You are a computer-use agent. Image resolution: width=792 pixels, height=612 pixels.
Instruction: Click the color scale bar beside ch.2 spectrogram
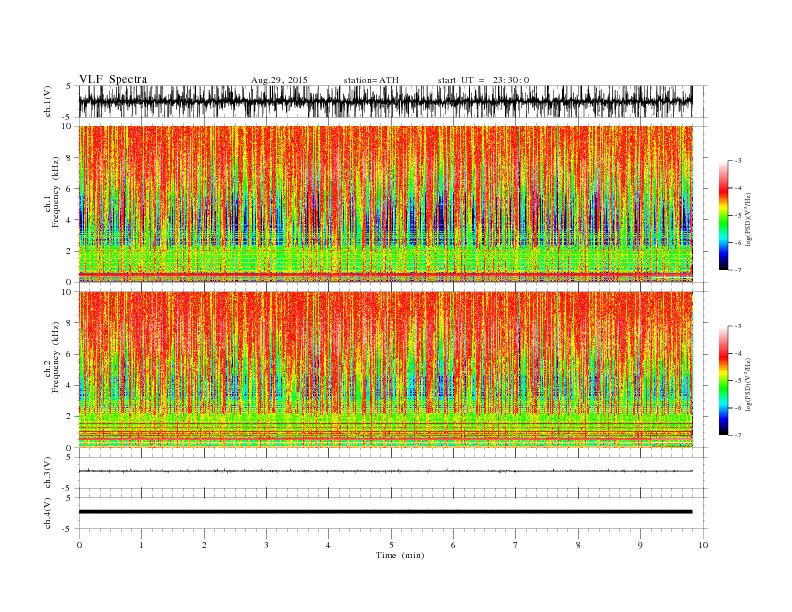pyautogui.click(x=723, y=380)
